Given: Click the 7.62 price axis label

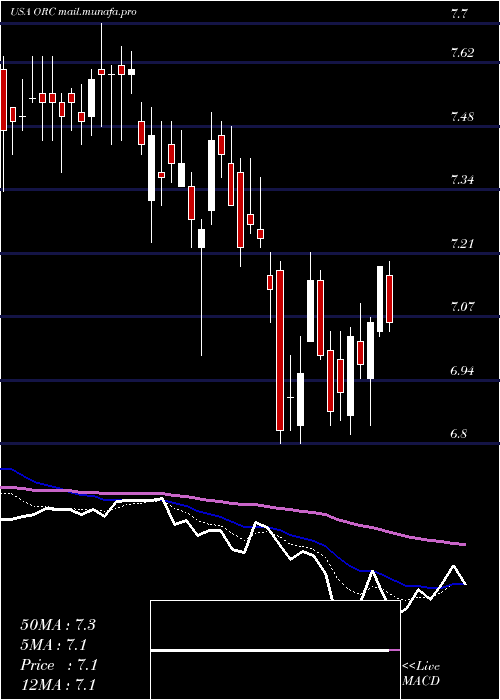Looking at the screenshot, I should pos(462,54).
